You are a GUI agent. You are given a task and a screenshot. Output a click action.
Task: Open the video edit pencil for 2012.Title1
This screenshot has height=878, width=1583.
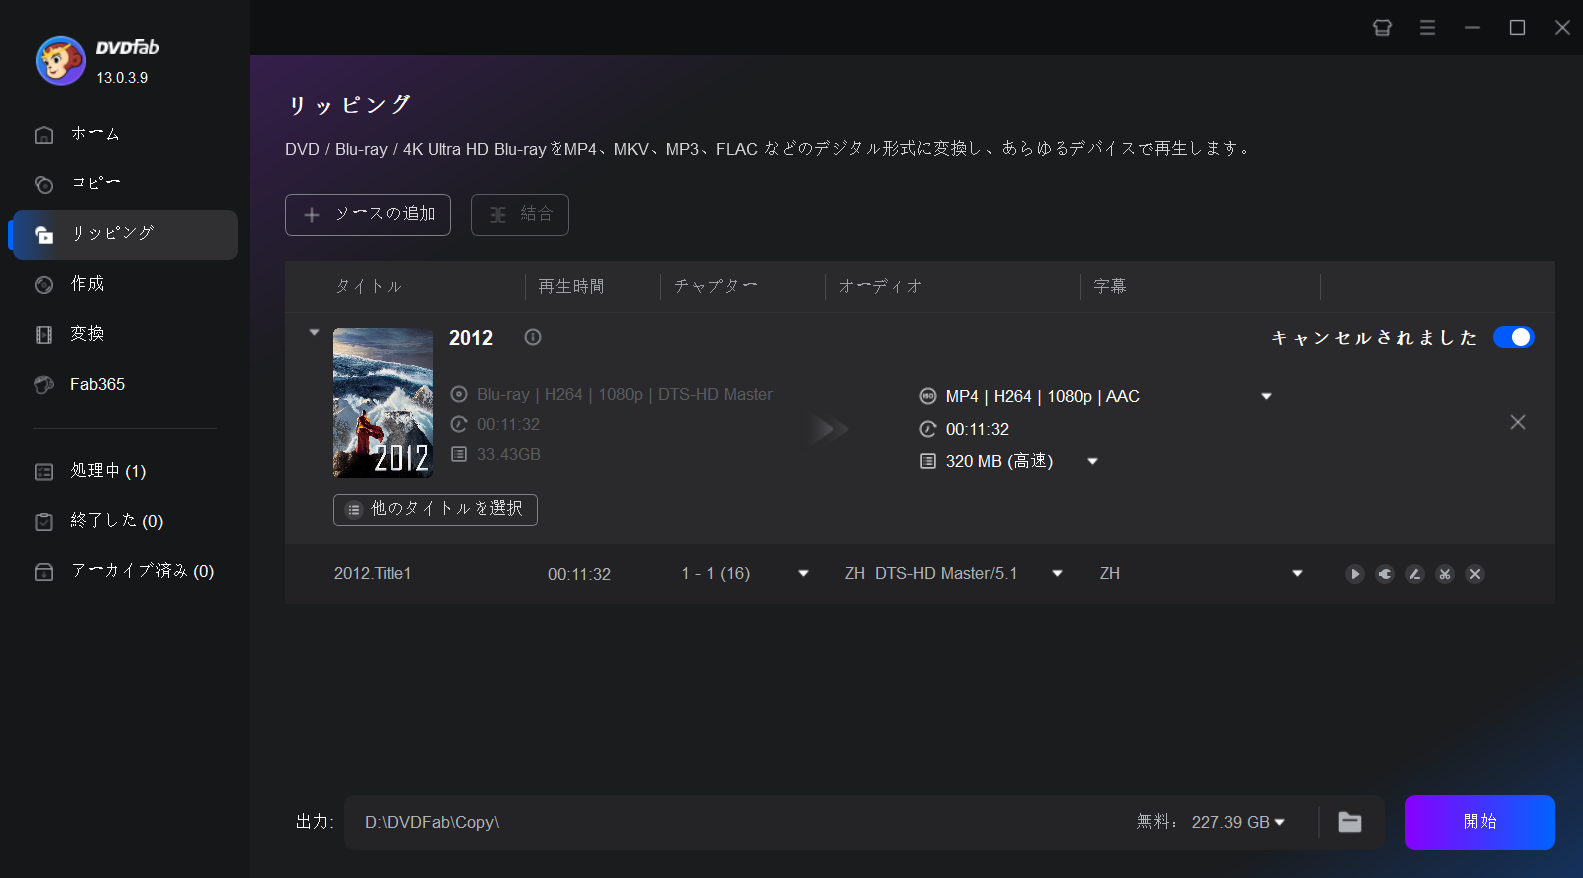pyautogui.click(x=1414, y=574)
